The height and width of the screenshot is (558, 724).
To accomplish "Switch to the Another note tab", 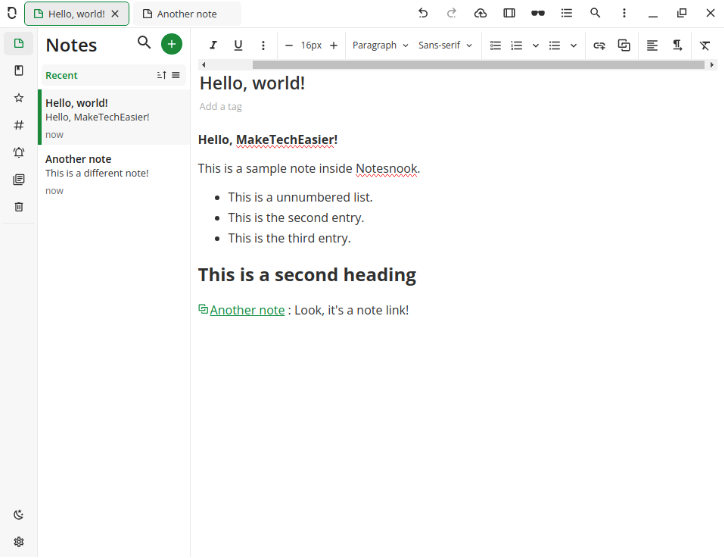I will click(x=187, y=14).
